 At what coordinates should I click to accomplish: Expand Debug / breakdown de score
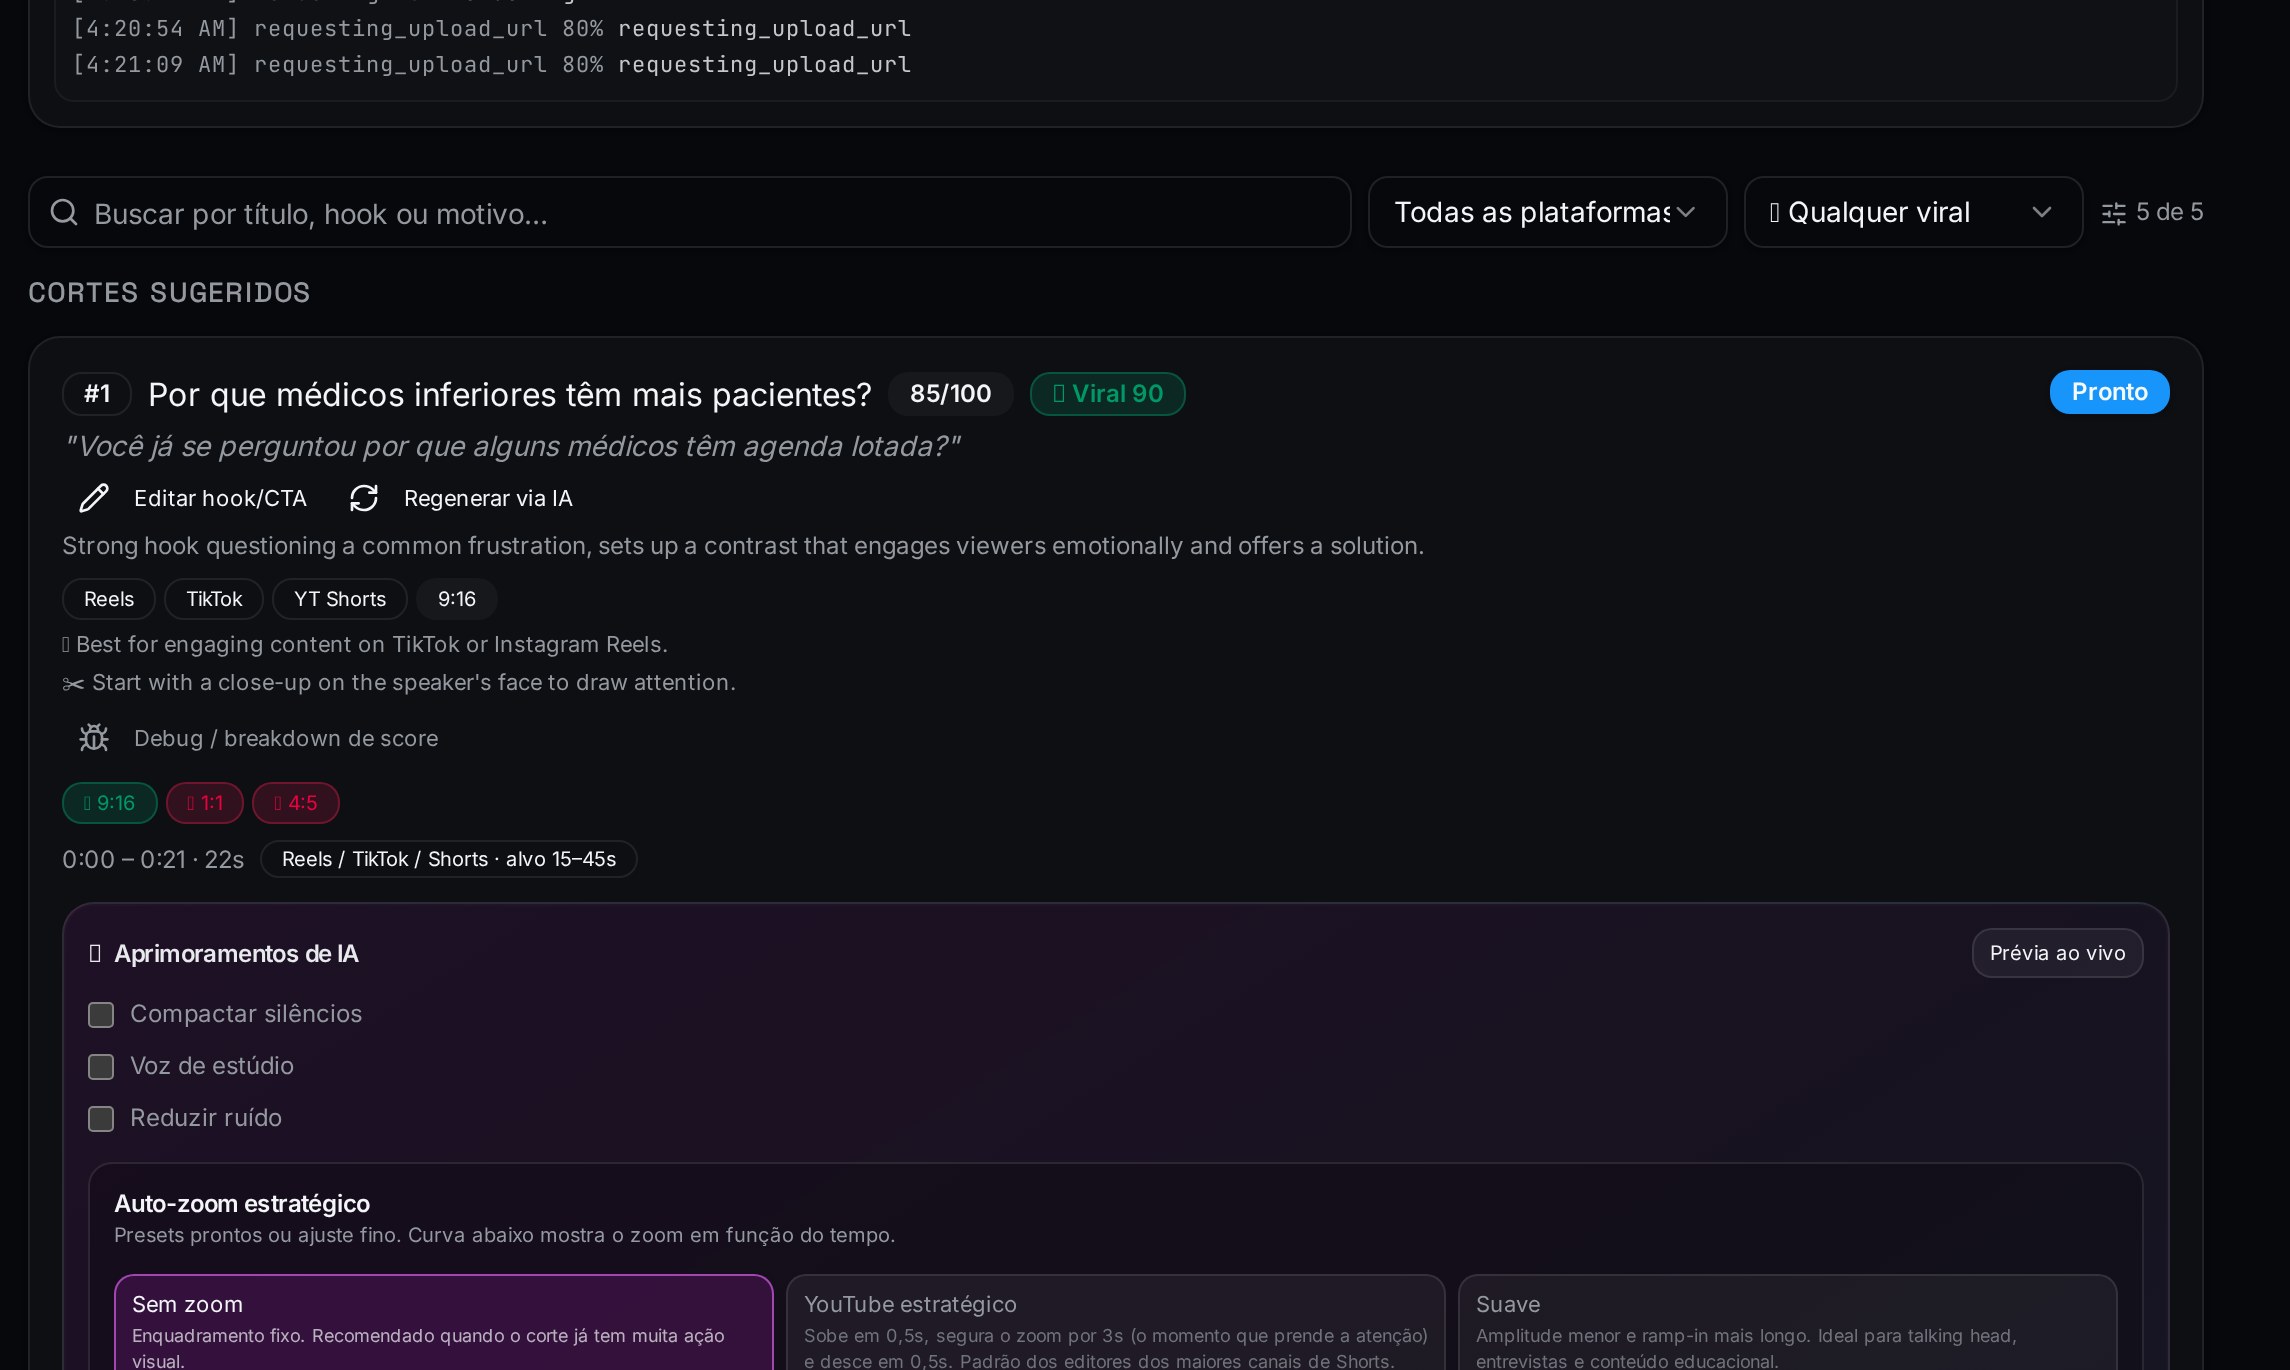258,738
